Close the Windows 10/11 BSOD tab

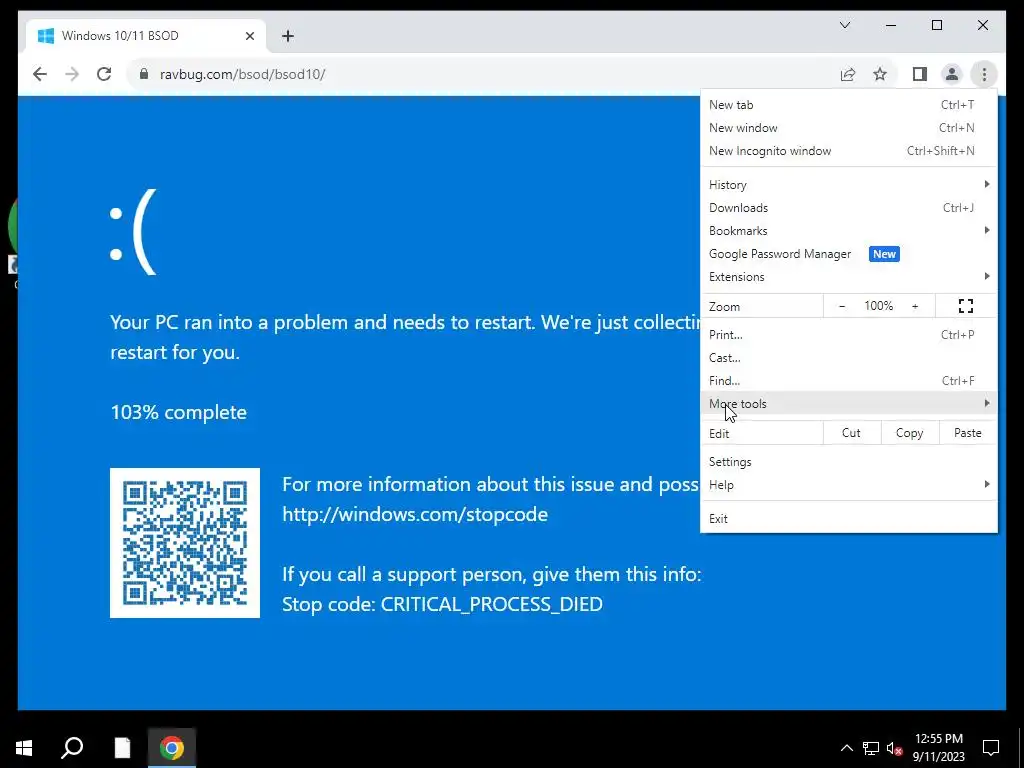(x=249, y=36)
